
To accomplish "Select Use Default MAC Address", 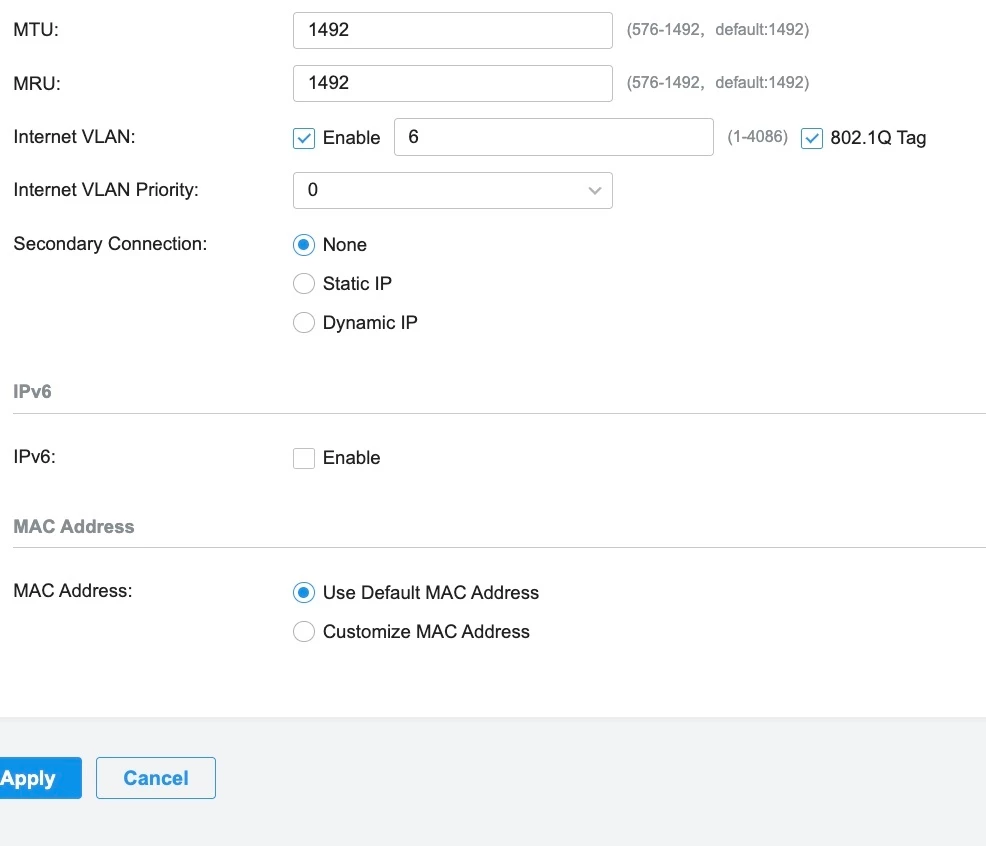I will point(304,593).
